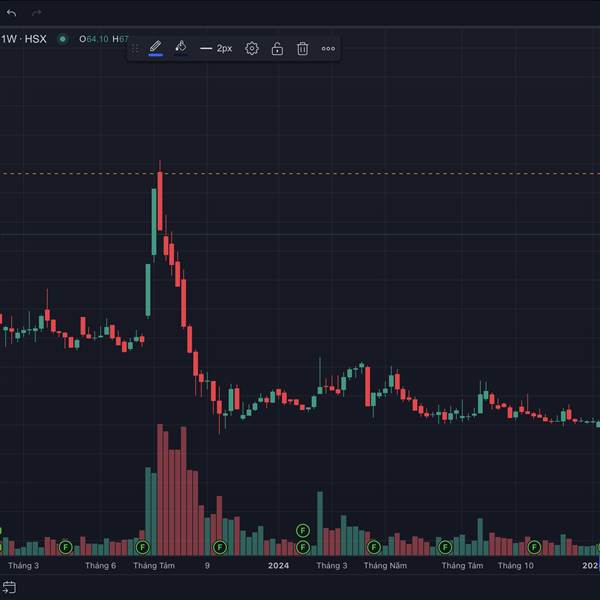Click the undo arrow icon
Screen dimensions: 600x600
[x=11, y=13]
